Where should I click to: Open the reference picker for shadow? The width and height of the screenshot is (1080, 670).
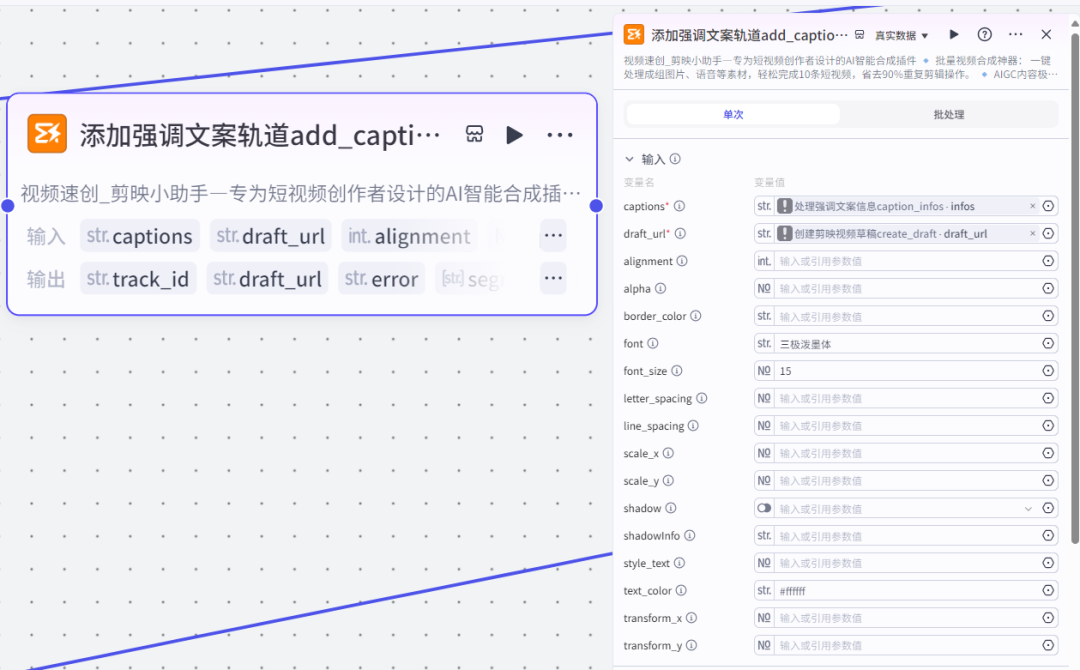click(x=1048, y=508)
